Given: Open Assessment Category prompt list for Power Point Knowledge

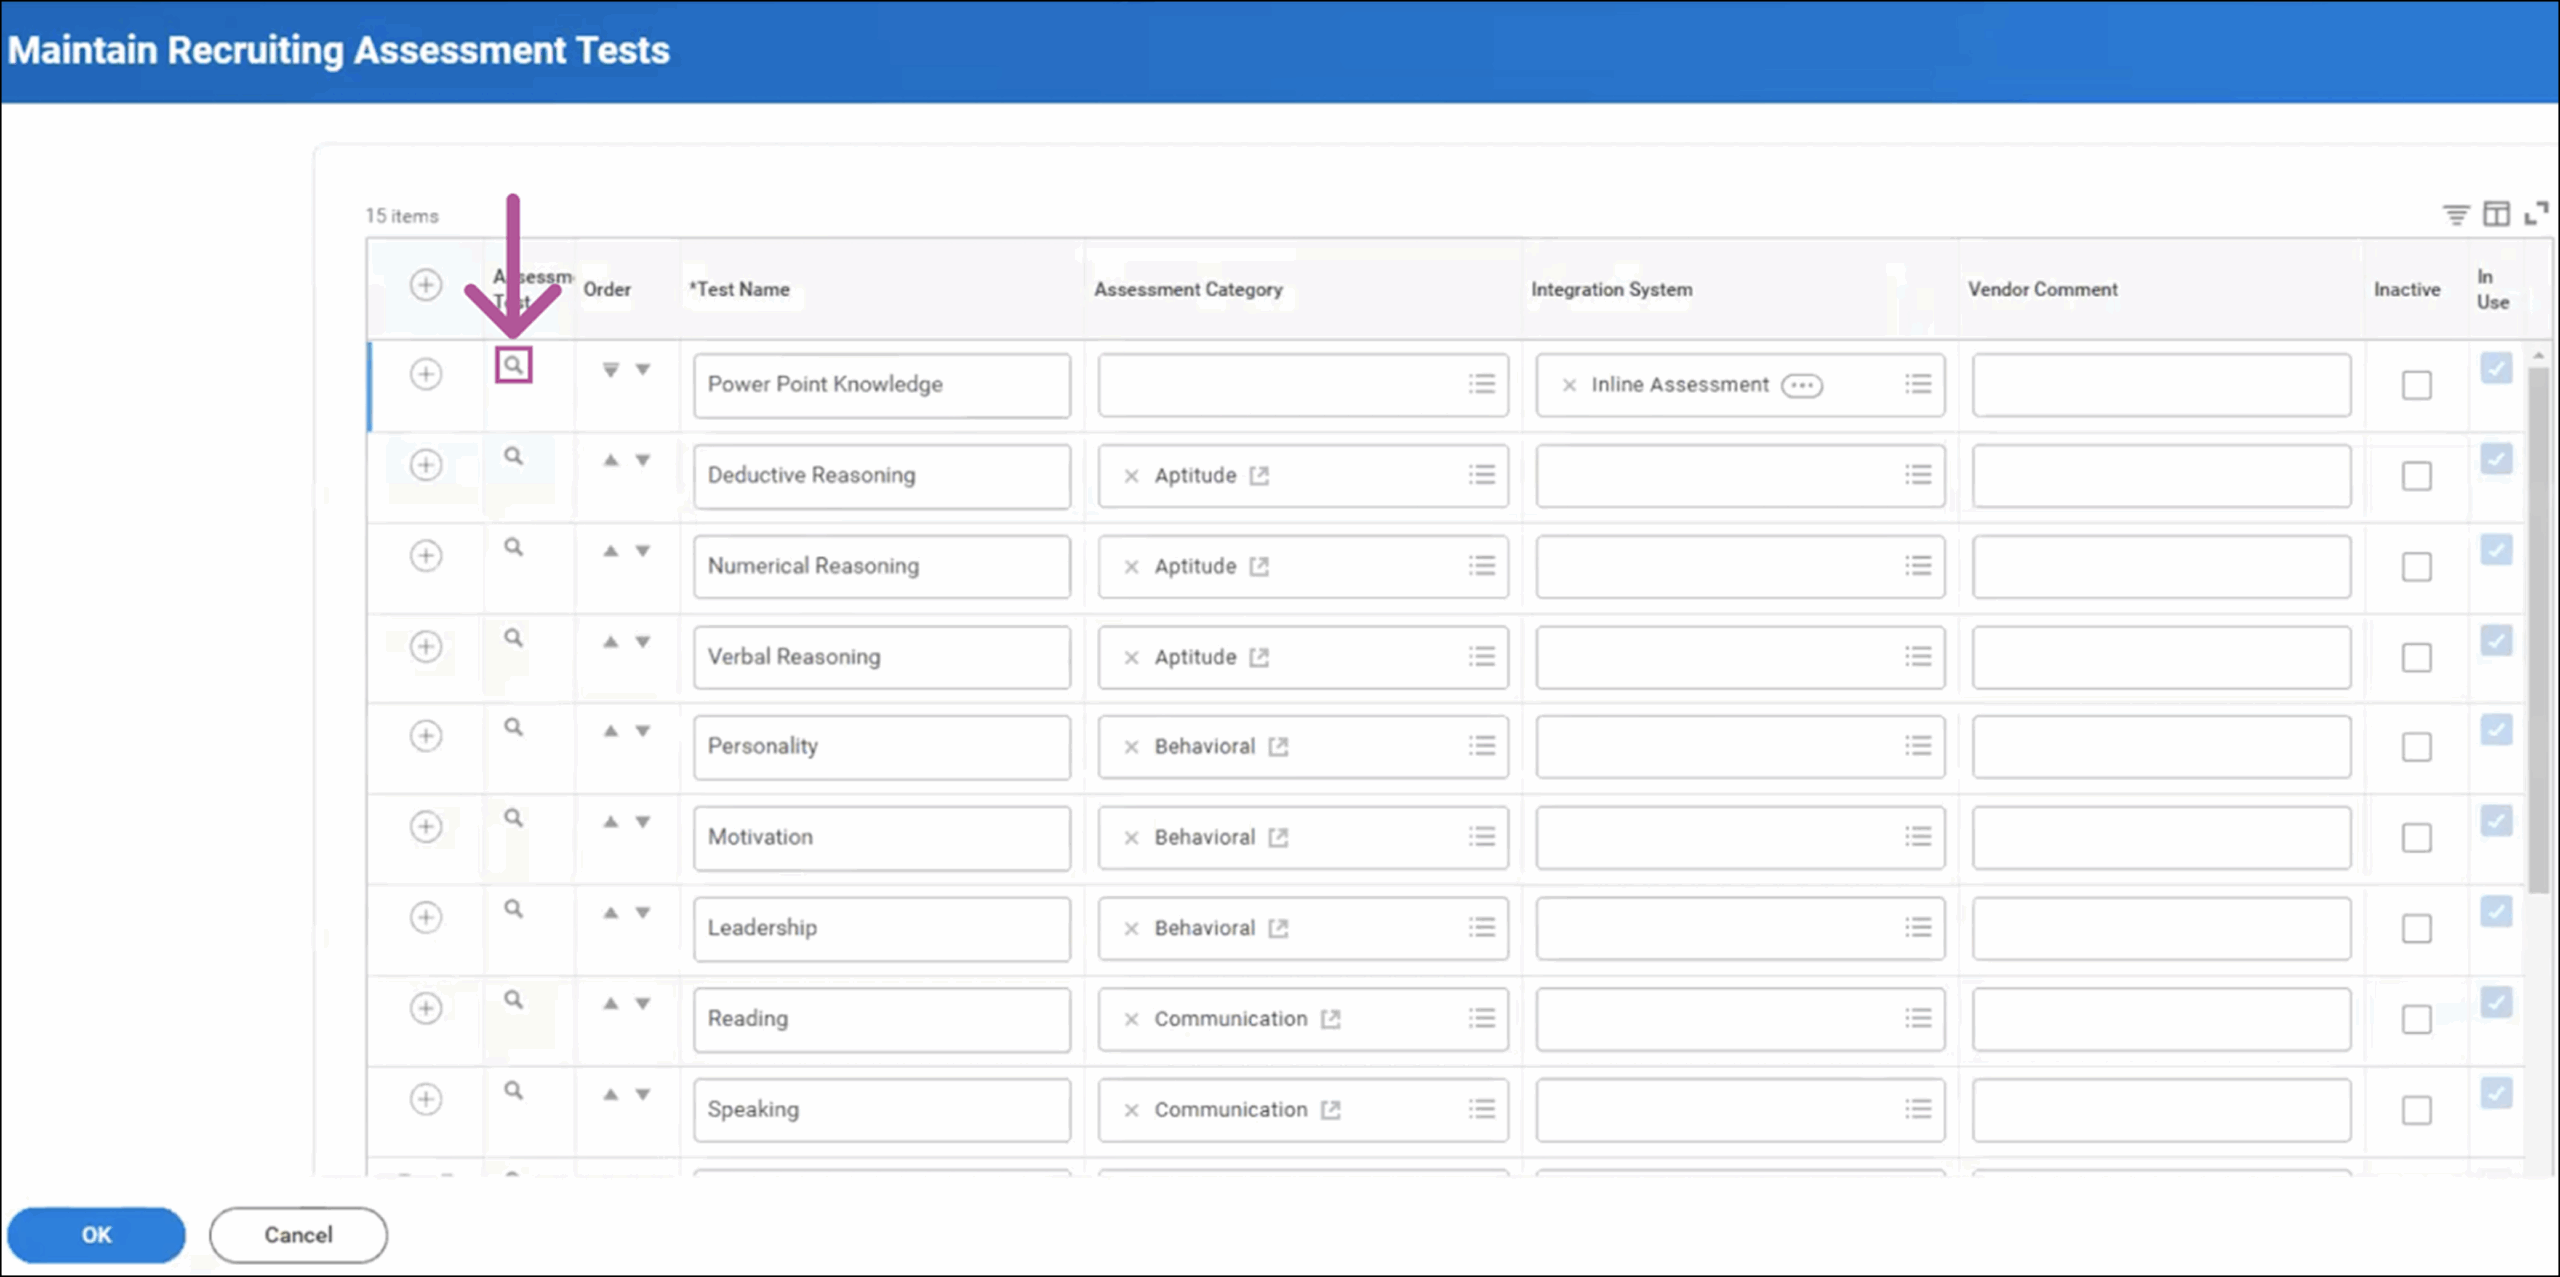Looking at the screenshot, I should pyautogui.click(x=1481, y=384).
